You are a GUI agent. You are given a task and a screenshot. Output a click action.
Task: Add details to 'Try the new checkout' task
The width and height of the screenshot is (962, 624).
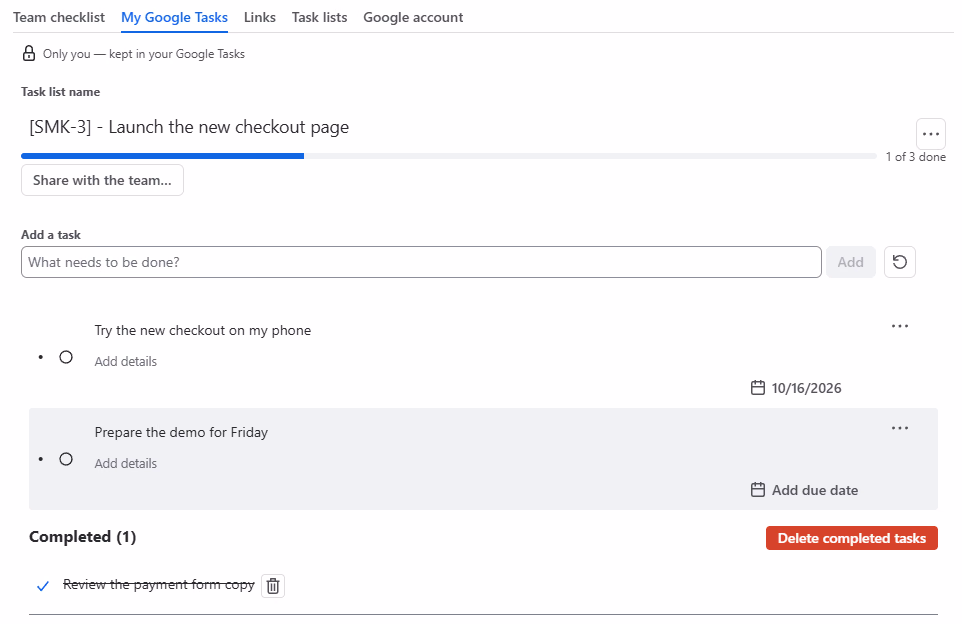coord(126,361)
